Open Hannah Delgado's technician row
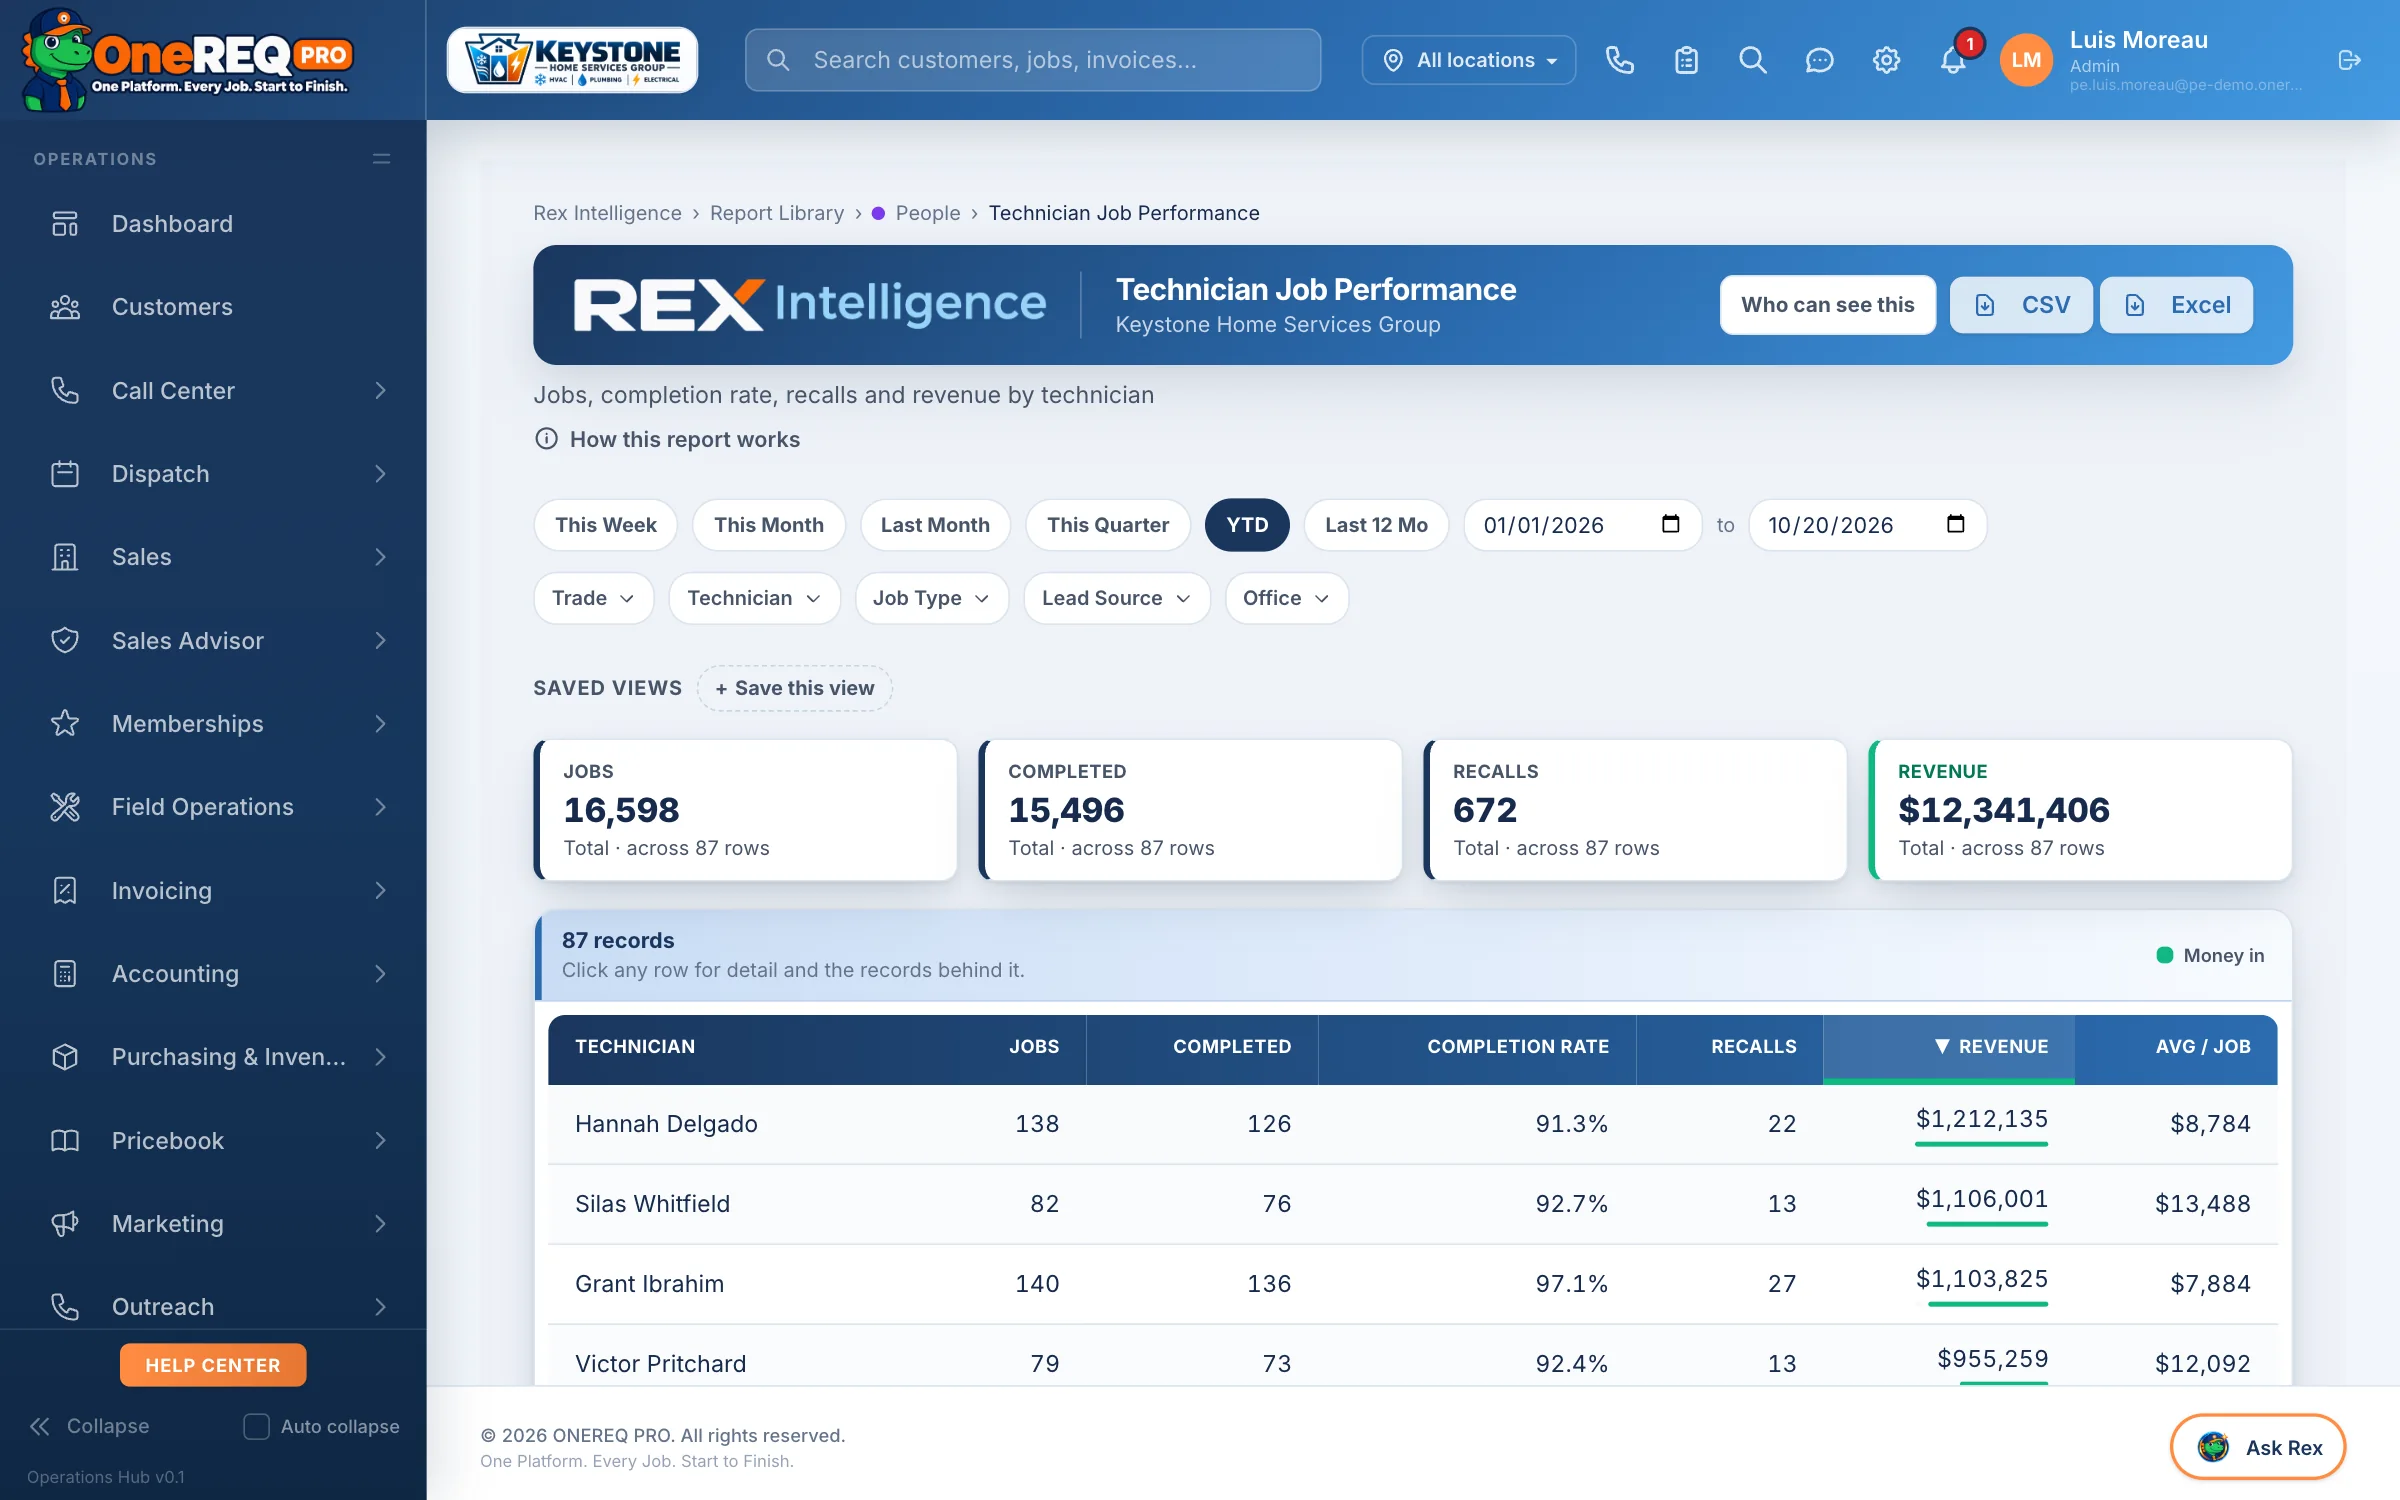This screenshot has height=1500, width=2400. [x=1412, y=1124]
